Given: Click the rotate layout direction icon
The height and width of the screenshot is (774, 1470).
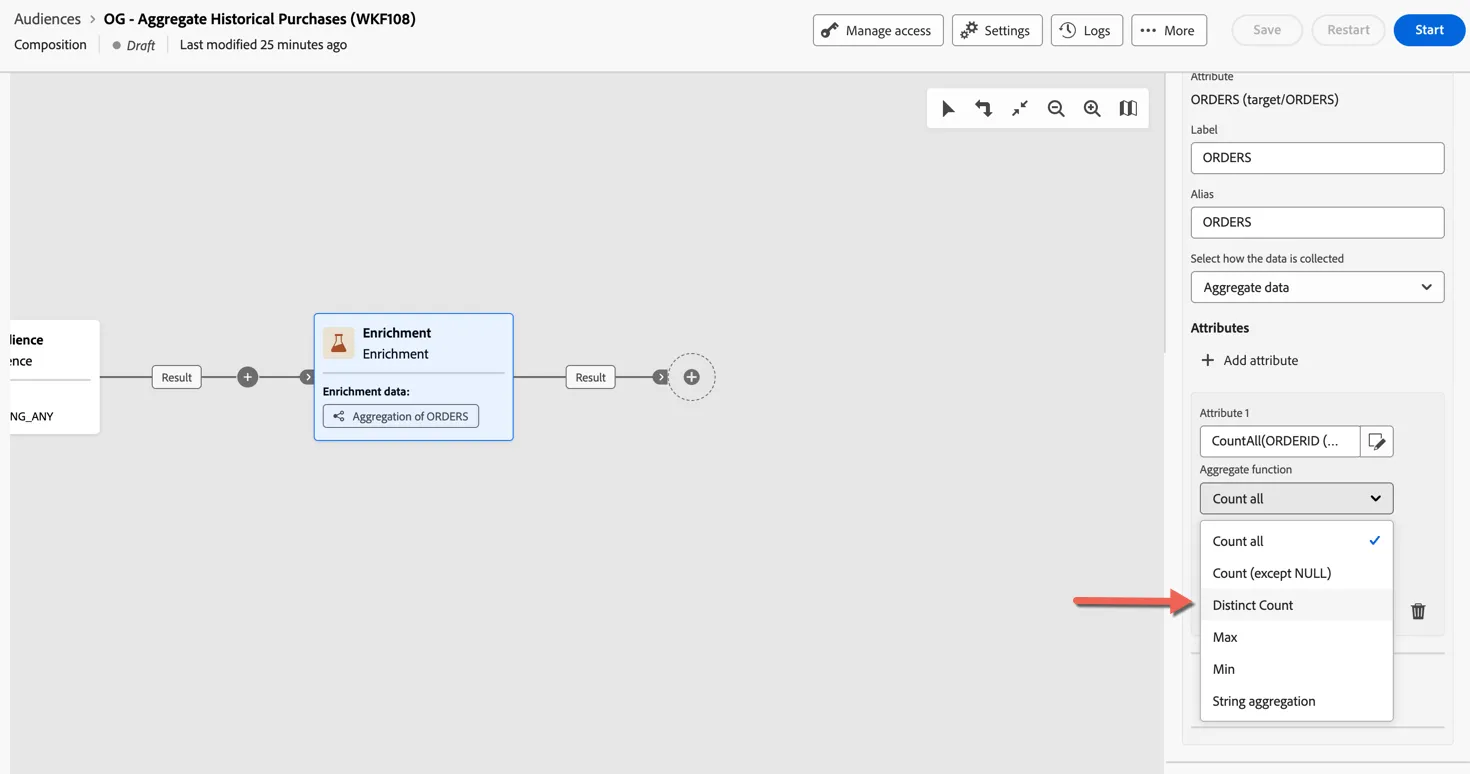Looking at the screenshot, I should coord(984,109).
